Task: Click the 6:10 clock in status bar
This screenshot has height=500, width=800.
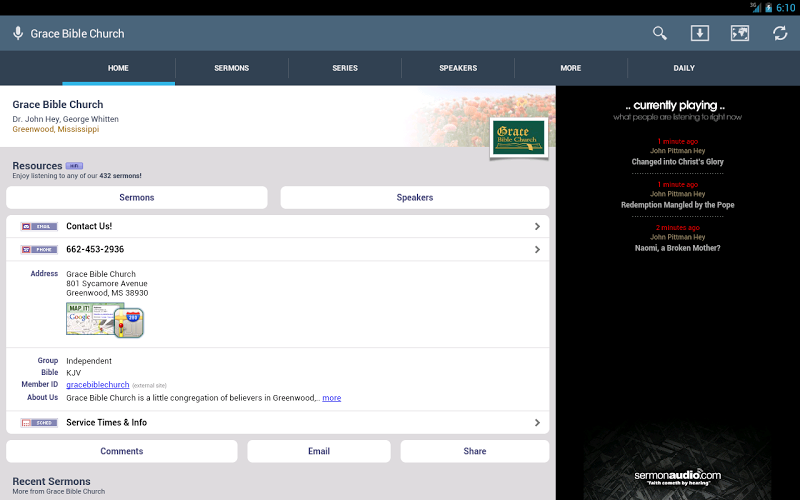Action: (785, 8)
